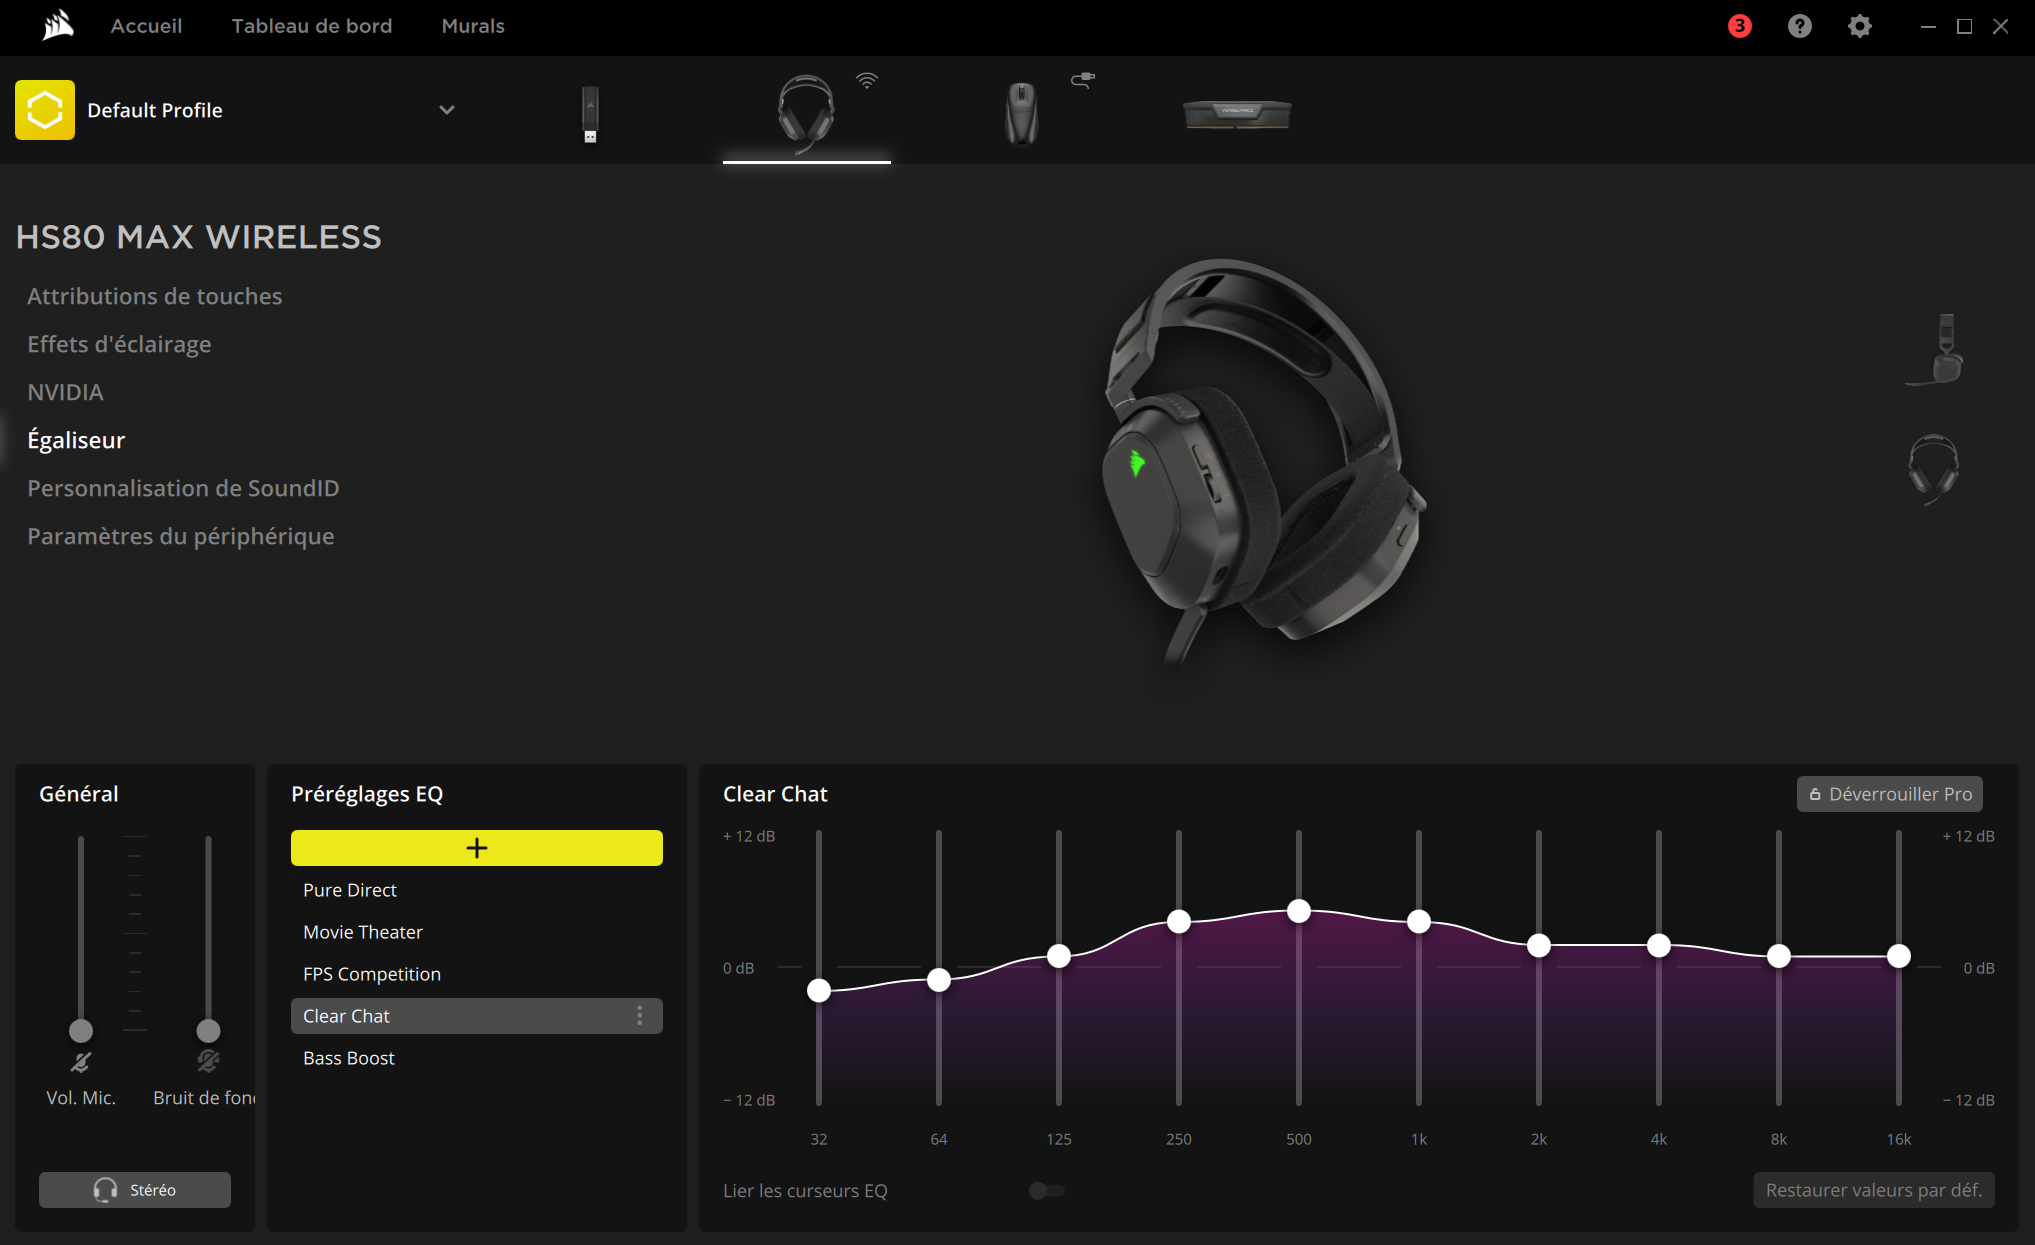Image resolution: width=2035 pixels, height=1245 pixels.
Task: Open the Accueil tab
Action: click(x=146, y=26)
